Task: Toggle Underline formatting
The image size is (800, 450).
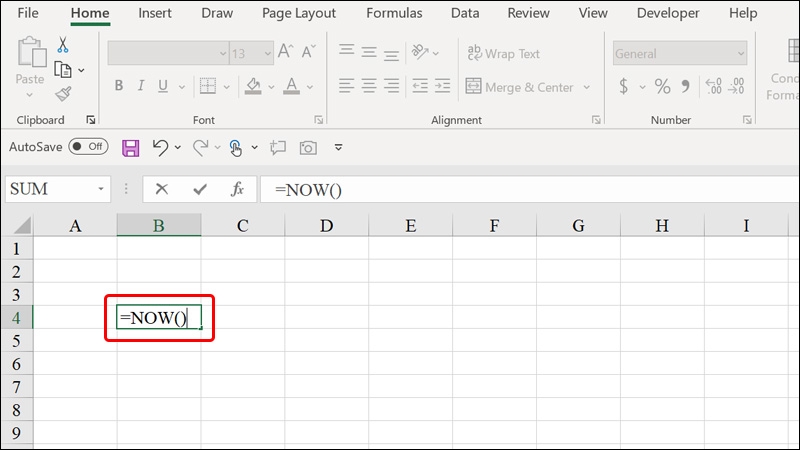Action: [x=163, y=86]
